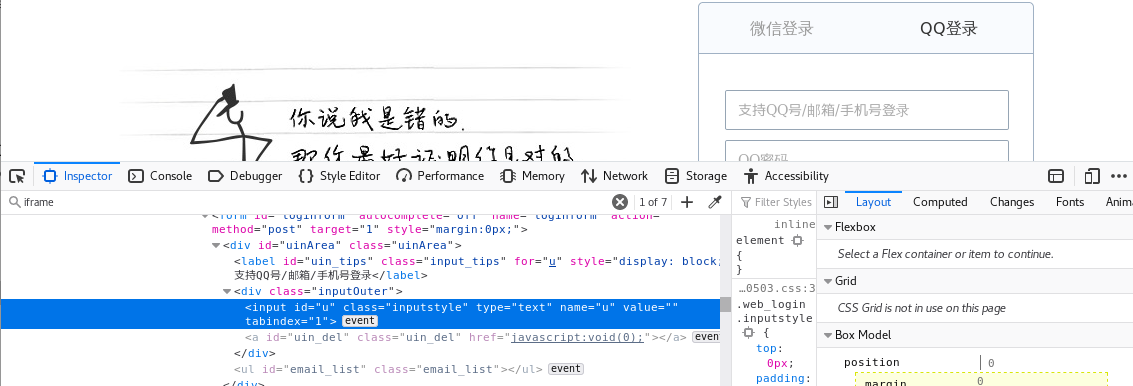1133x386 pixels.
Task: Select the uin_del anchor node
Action: [x=466, y=338]
